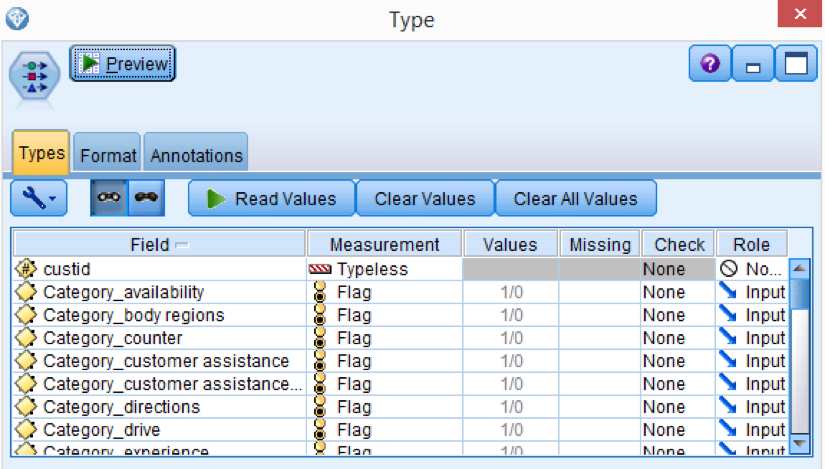Click the 1/0 values cell for Category_counter
Image resolution: width=825 pixels, height=469 pixels.
[511, 338]
